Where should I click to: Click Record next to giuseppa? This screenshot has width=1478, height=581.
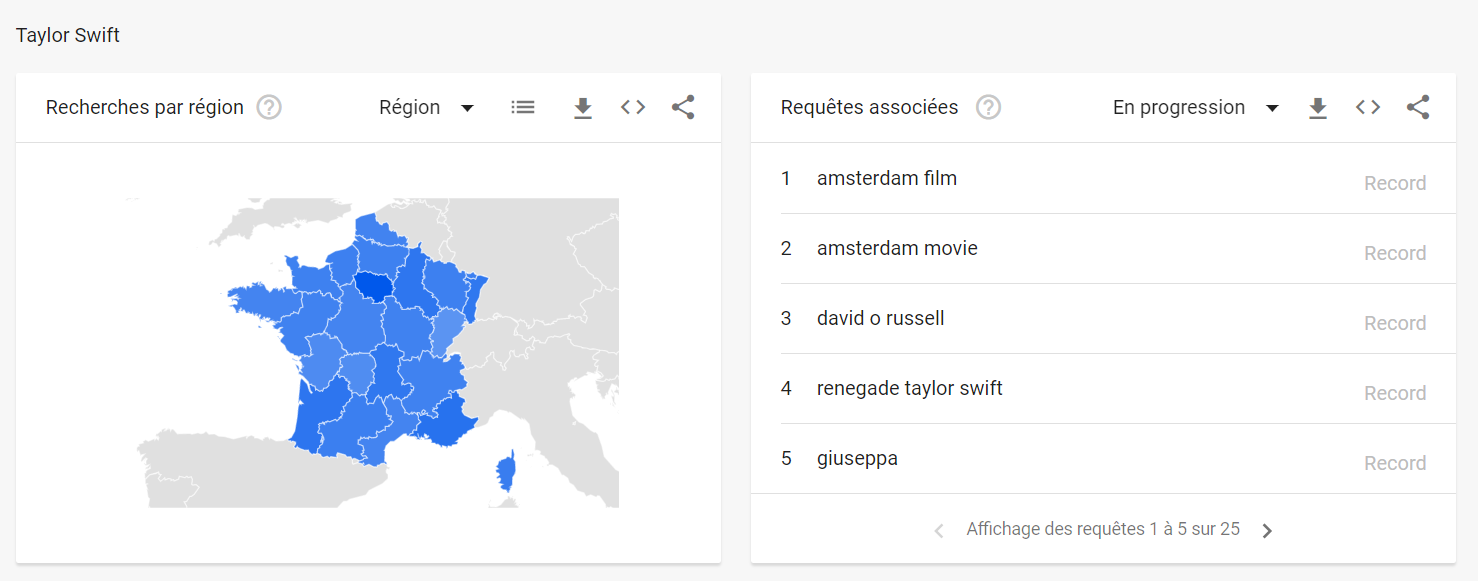click(1395, 462)
